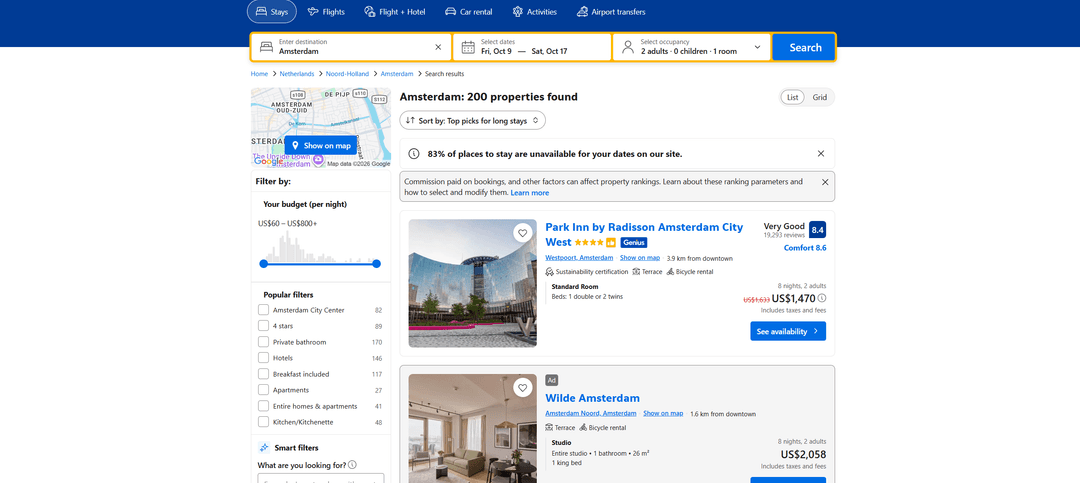Click the Smart filters text box
The height and width of the screenshot is (483, 1080).
tap(321, 478)
